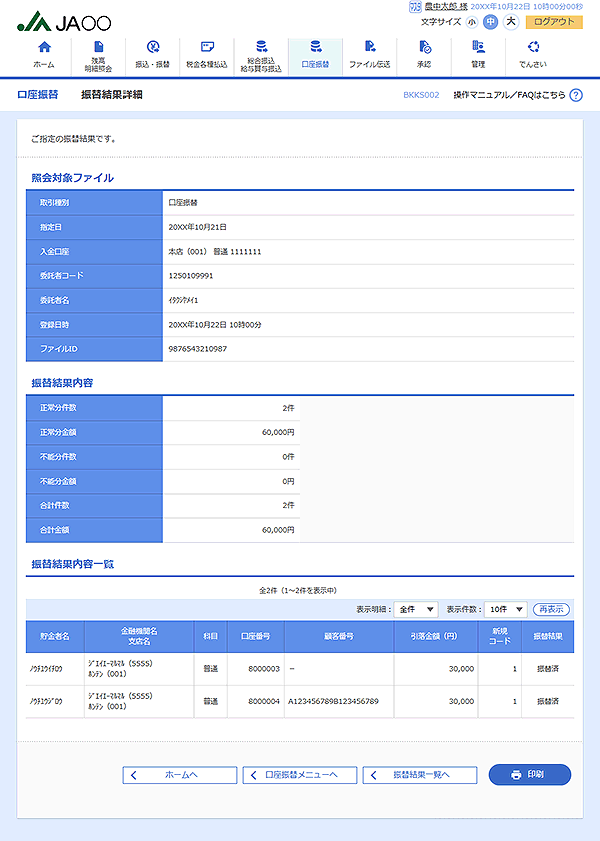
Task: Click 指定日 value 20XX年10月21日
Action: point(197,227)
